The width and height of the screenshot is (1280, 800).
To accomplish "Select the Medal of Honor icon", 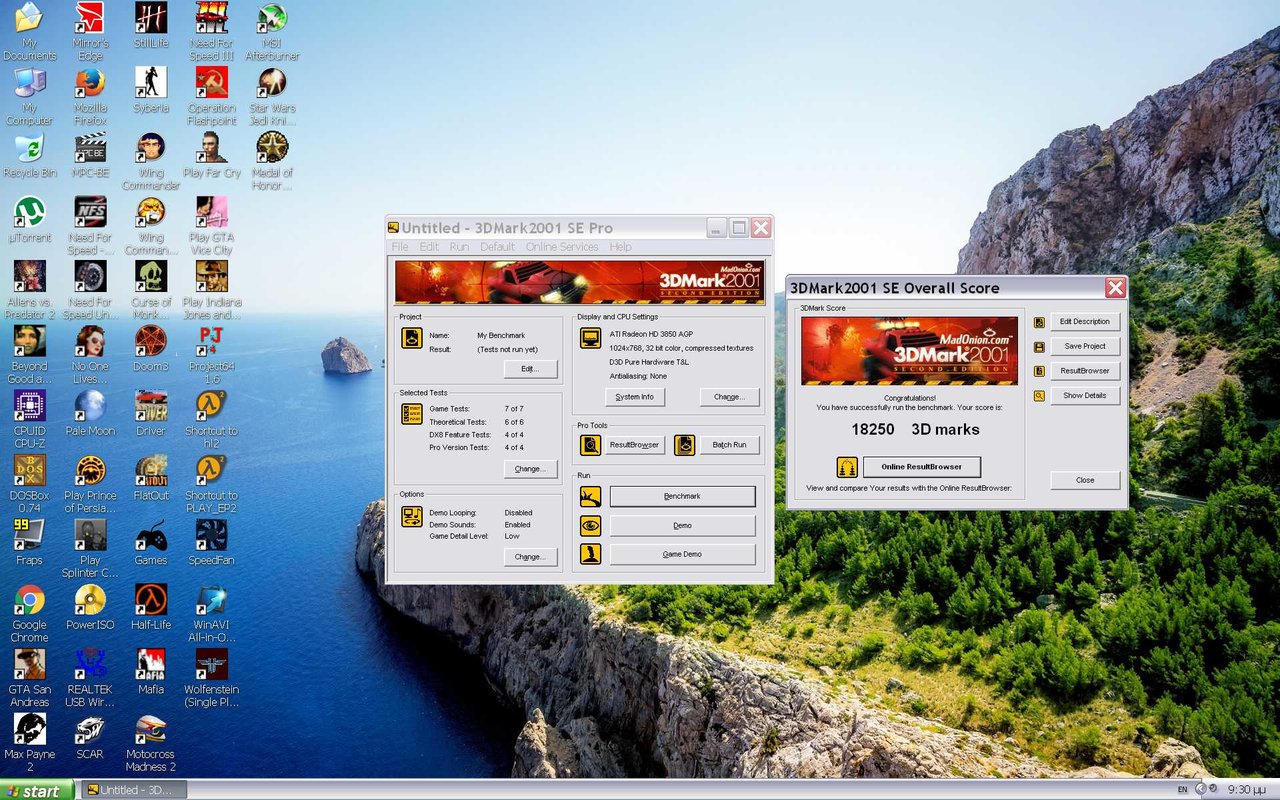I will (271, 160).
